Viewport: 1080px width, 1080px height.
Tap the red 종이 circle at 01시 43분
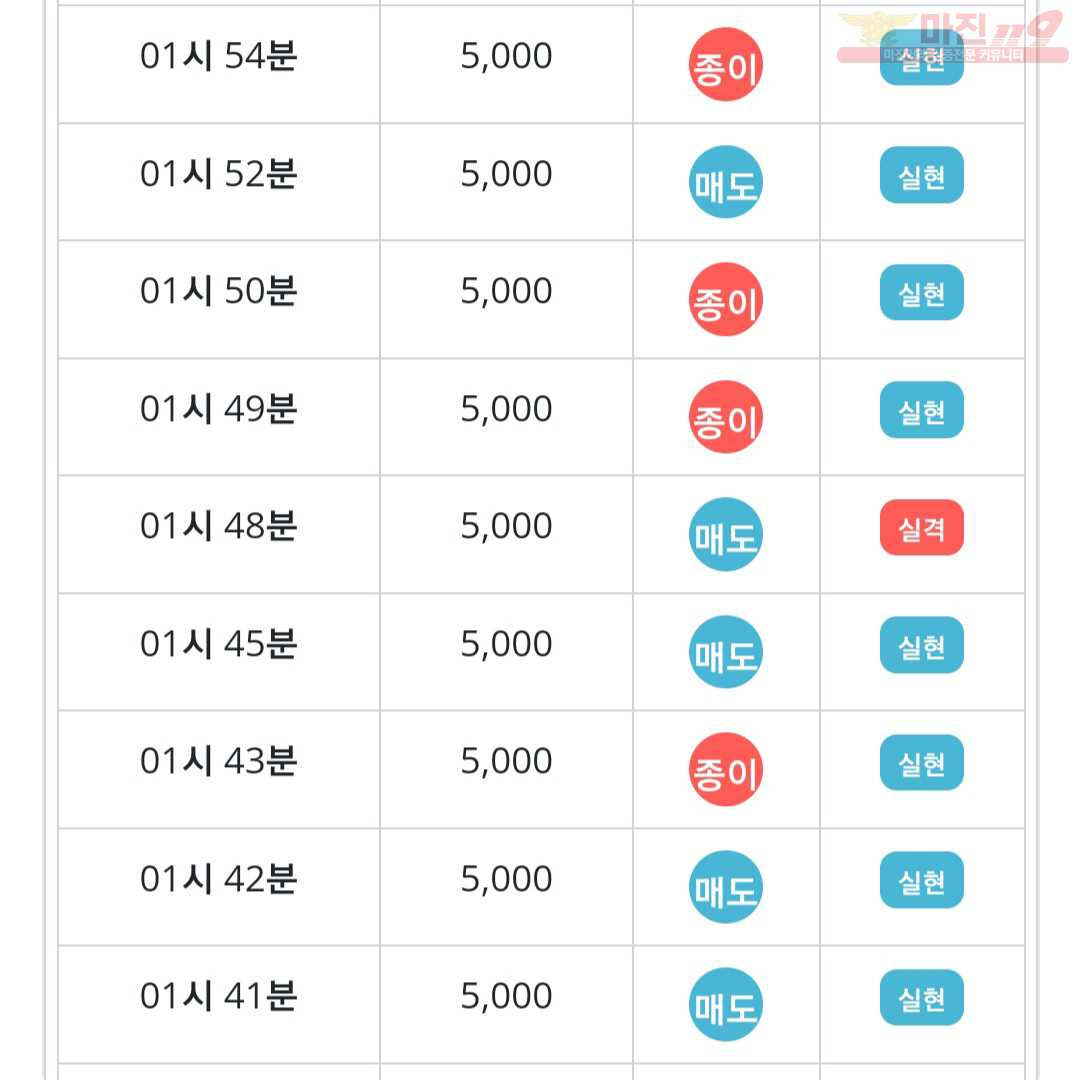(x=725, y=769)
